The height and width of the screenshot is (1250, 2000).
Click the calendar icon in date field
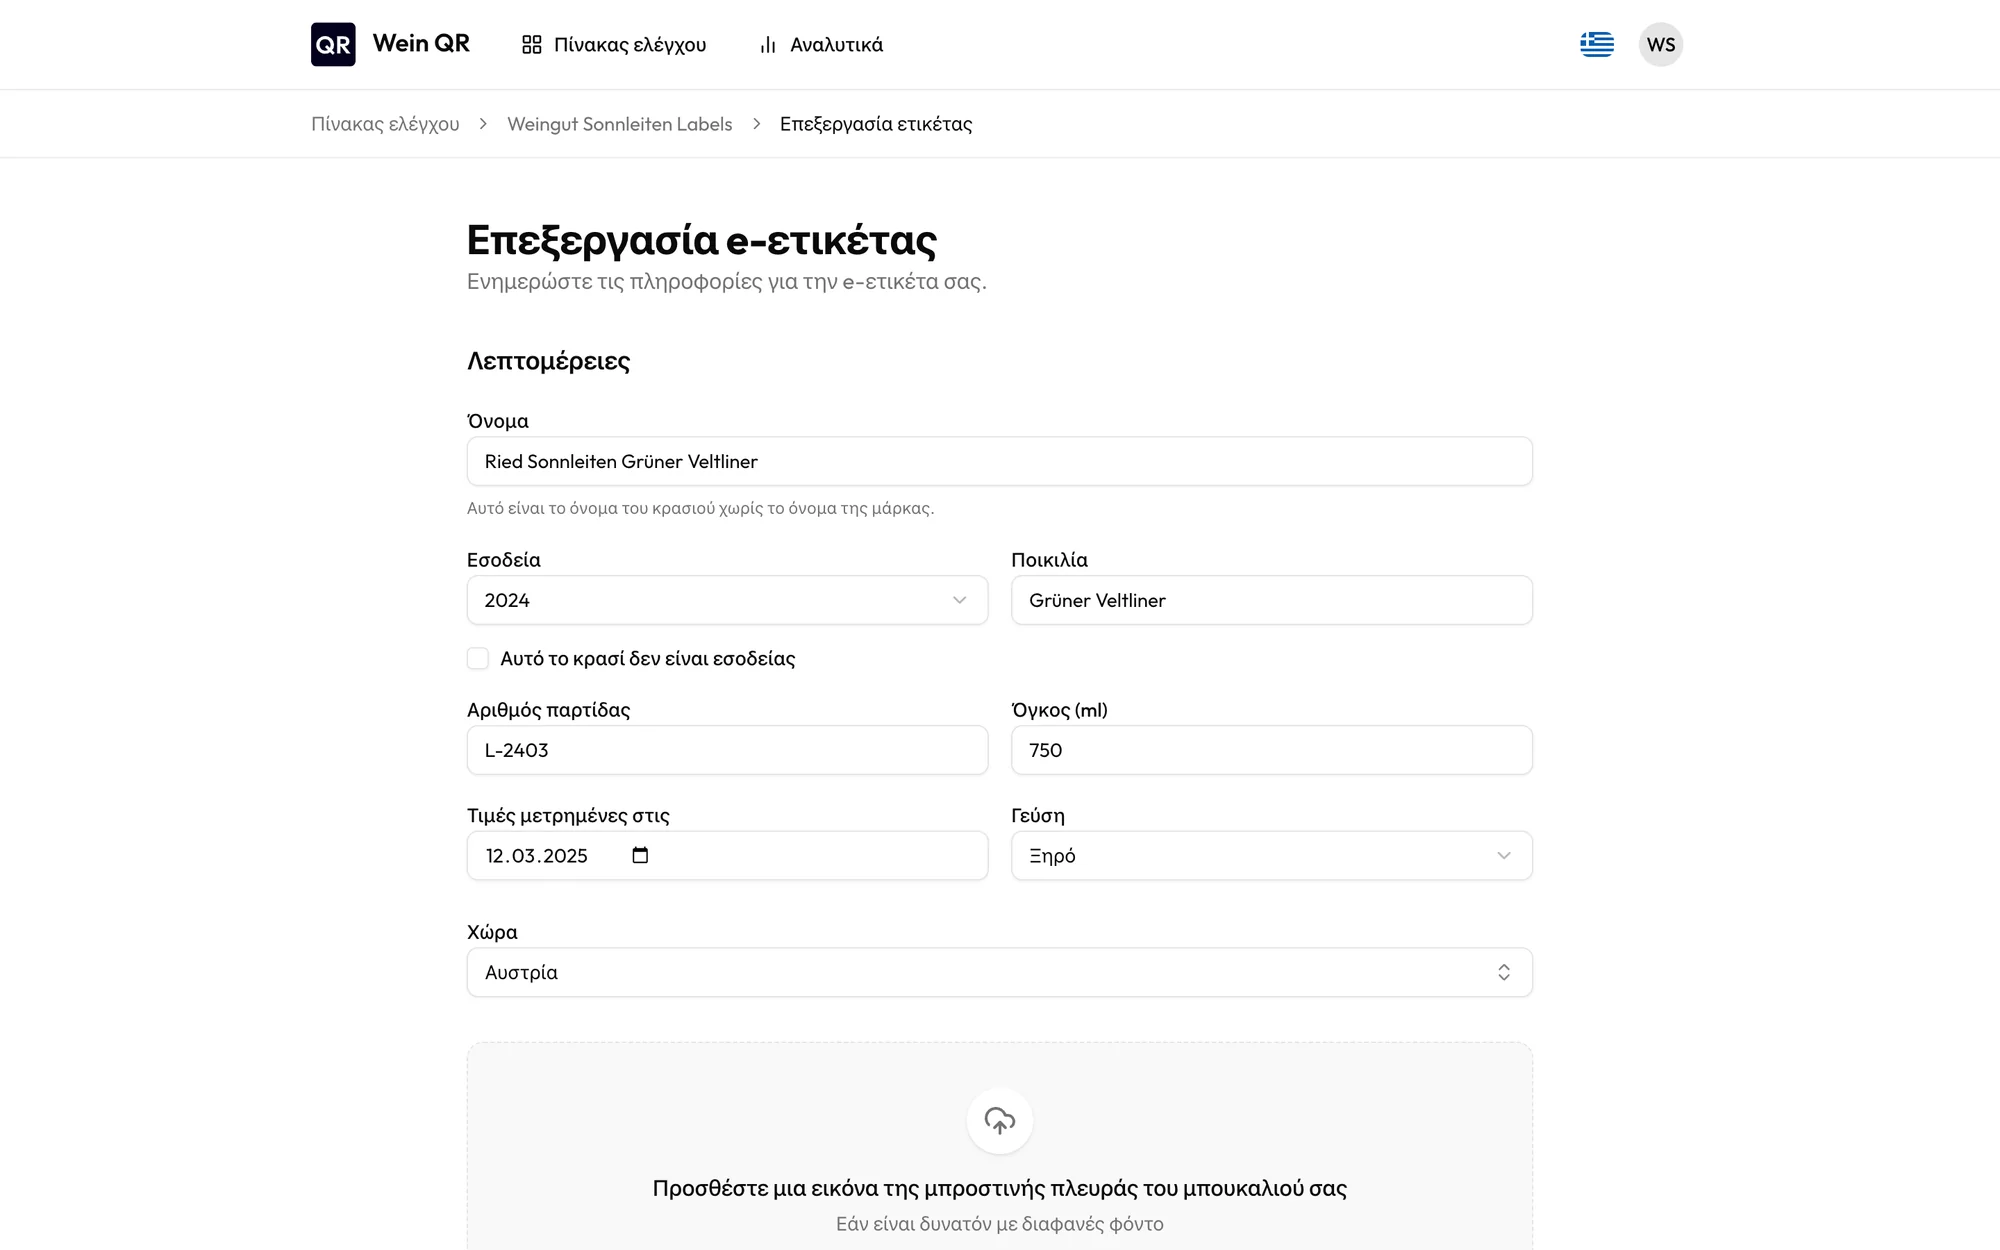click(x=641, y=855)
